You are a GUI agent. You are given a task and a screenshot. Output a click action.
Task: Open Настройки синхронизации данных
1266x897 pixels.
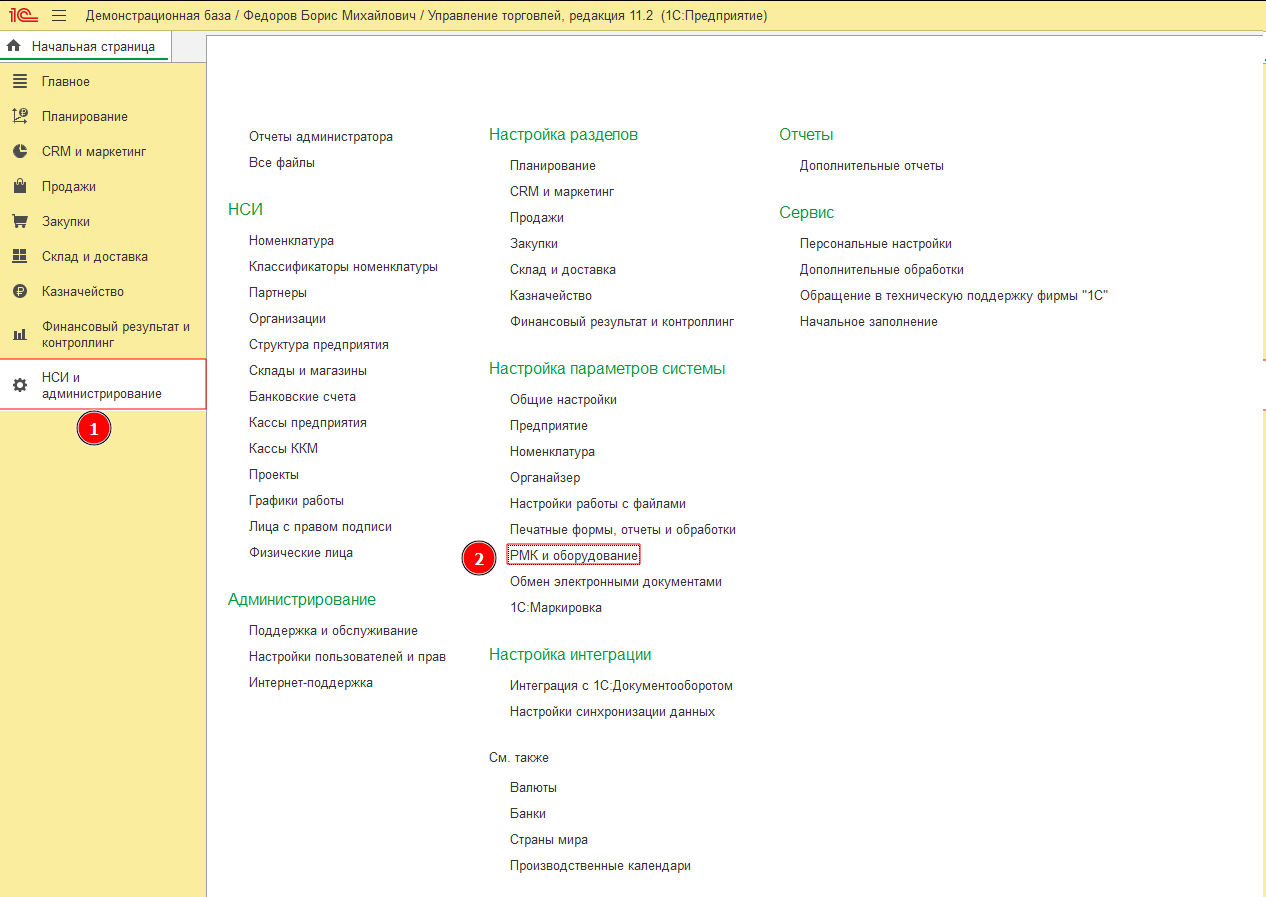(x=612, y=712)
